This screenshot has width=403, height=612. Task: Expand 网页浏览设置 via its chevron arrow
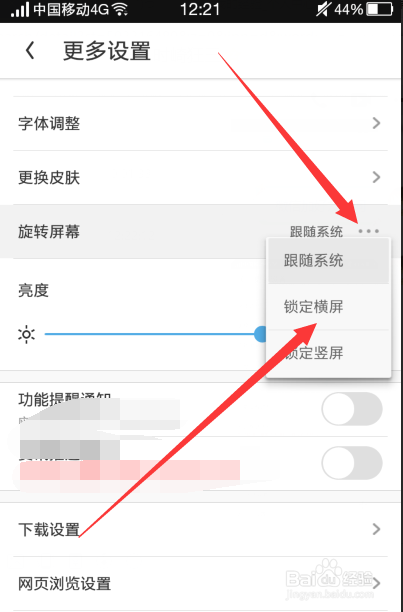click(x=377, y=584)
